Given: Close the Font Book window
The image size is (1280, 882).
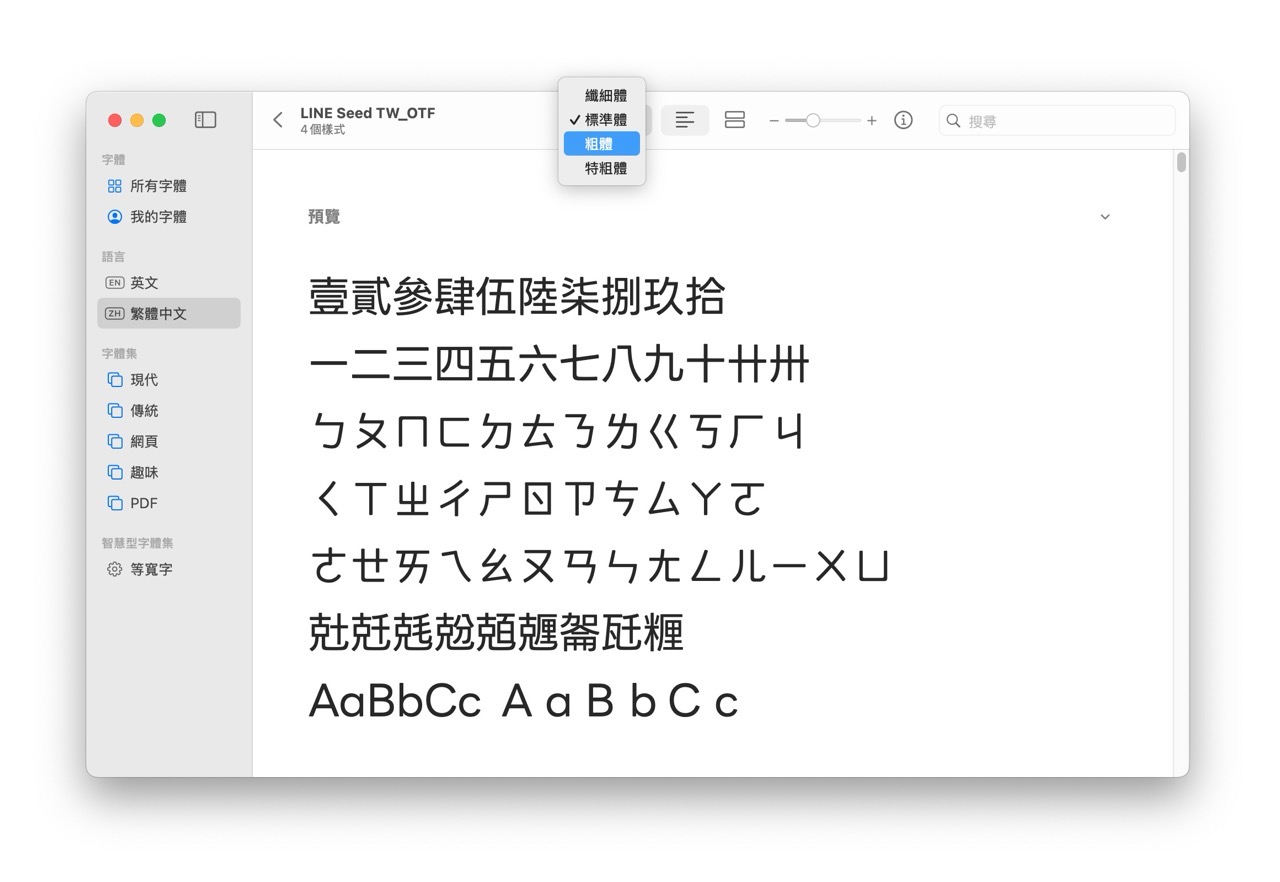Looking at the screenshot, I should pos(115,120).
